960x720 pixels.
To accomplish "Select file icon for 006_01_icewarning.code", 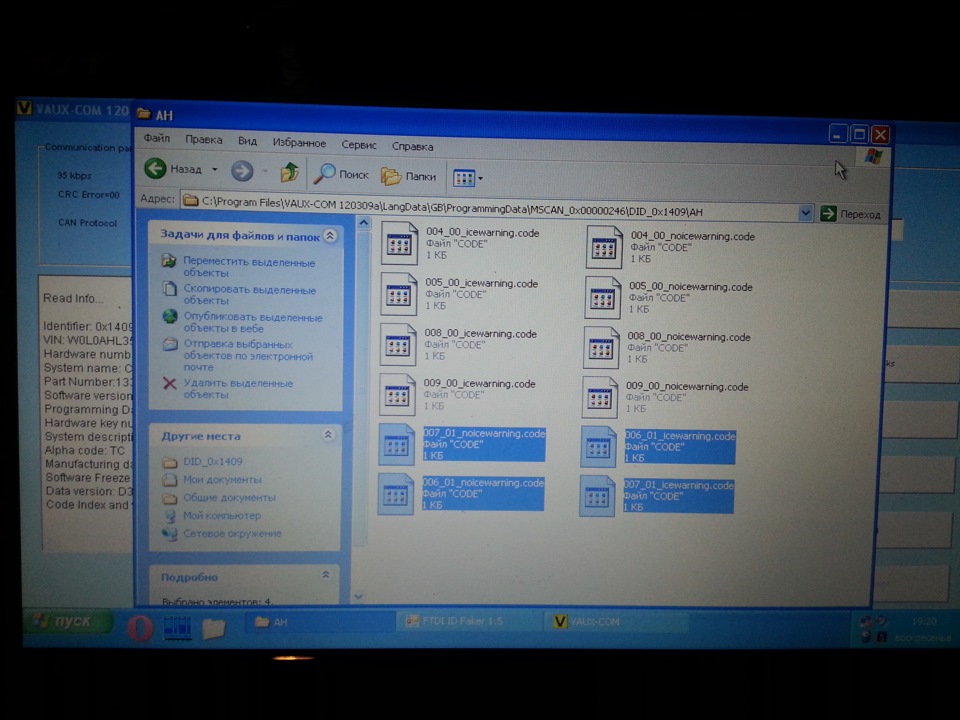I will coord(599,447).
